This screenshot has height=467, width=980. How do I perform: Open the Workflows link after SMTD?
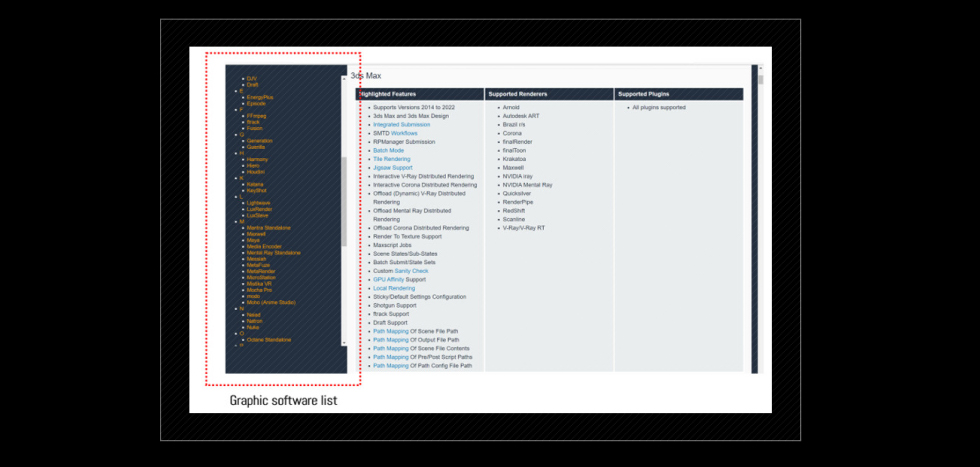click(404, 133)
